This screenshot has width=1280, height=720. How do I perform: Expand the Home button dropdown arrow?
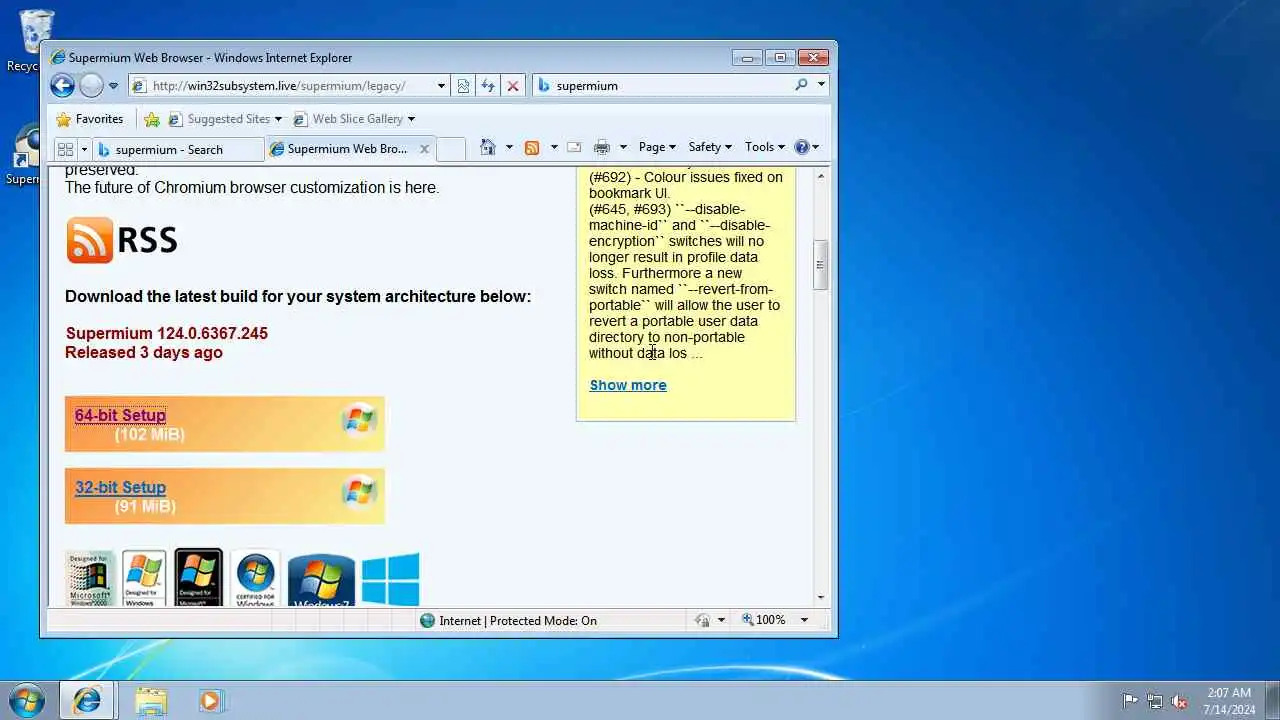coord(509,147)
